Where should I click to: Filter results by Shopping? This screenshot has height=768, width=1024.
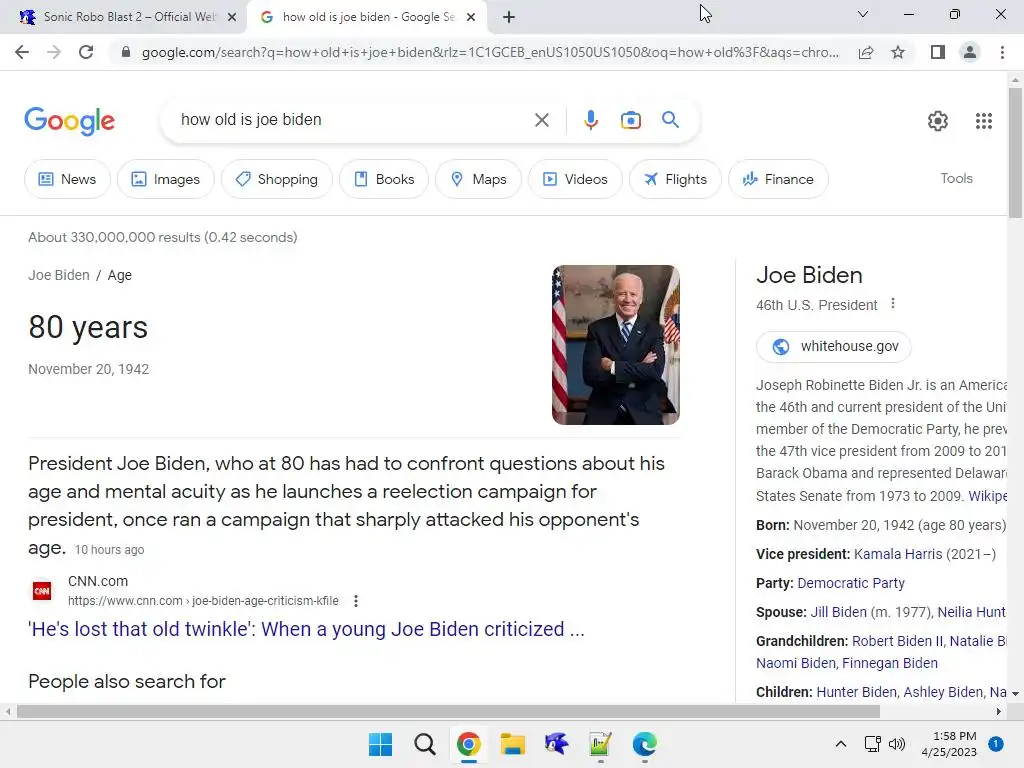(277, 179)
